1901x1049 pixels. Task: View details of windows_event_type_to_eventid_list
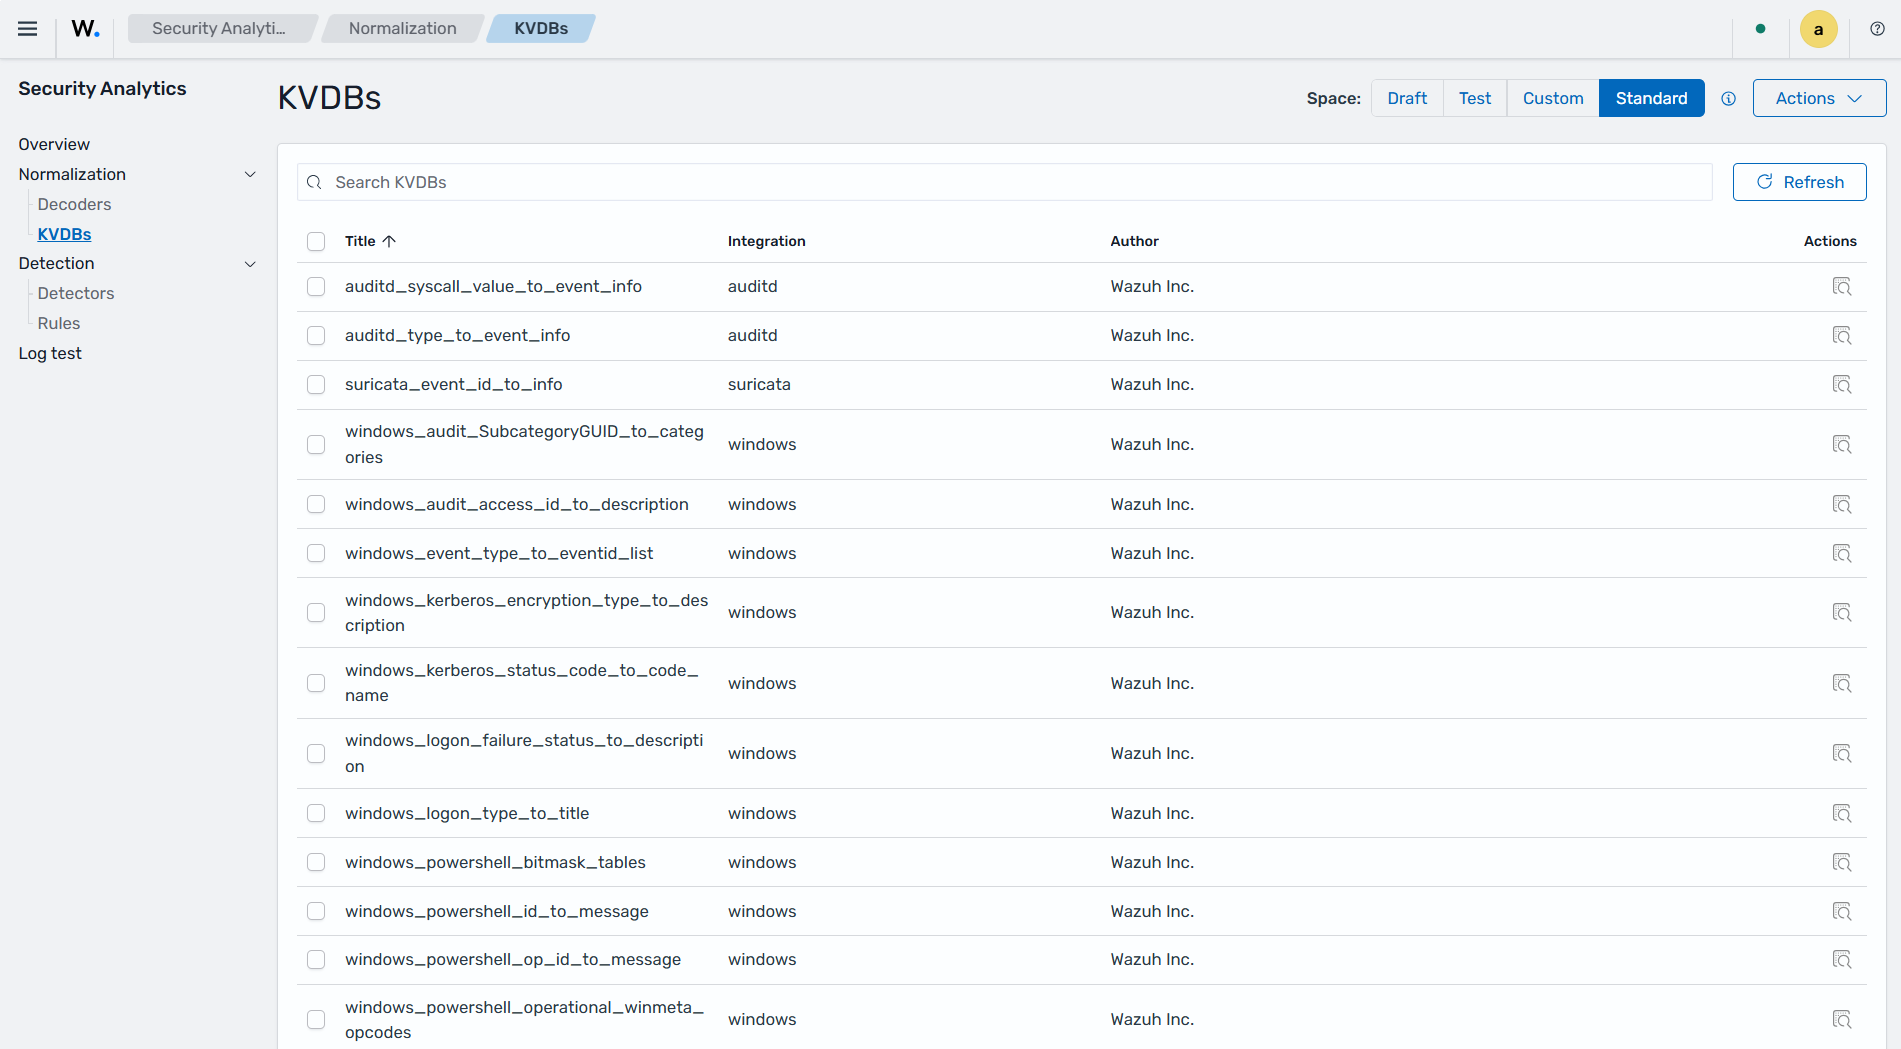[1841, 553]
